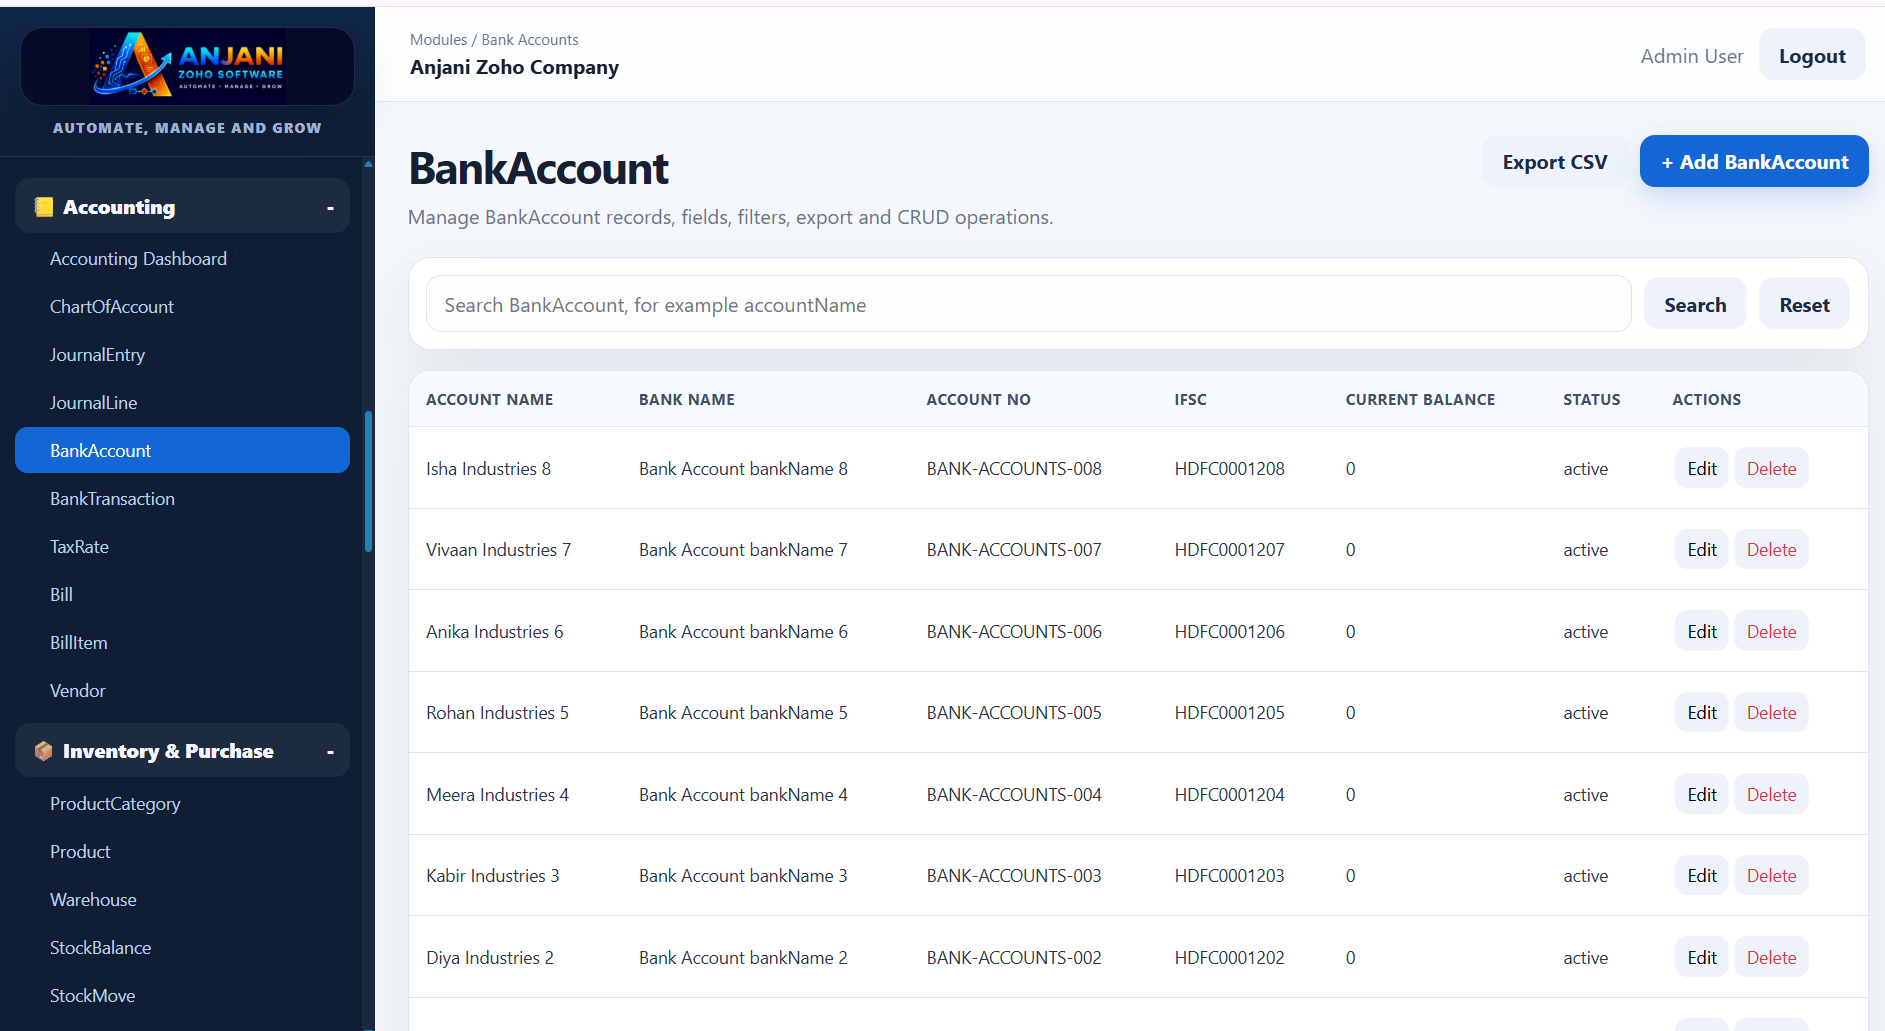
Task: Click the Inventory & Purchase box icon
Action: pos(43,751)
